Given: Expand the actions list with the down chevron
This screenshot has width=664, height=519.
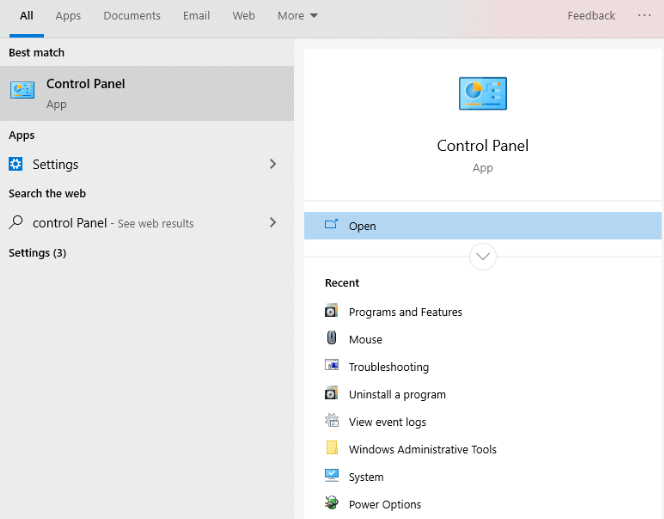Looking at the screenshot, I should 482,257.
